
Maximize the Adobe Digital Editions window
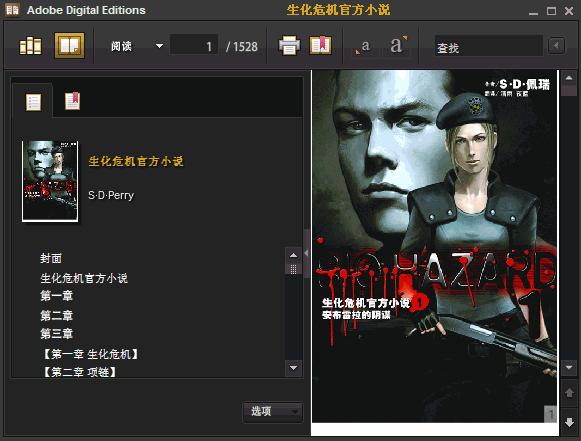[551, 11]
